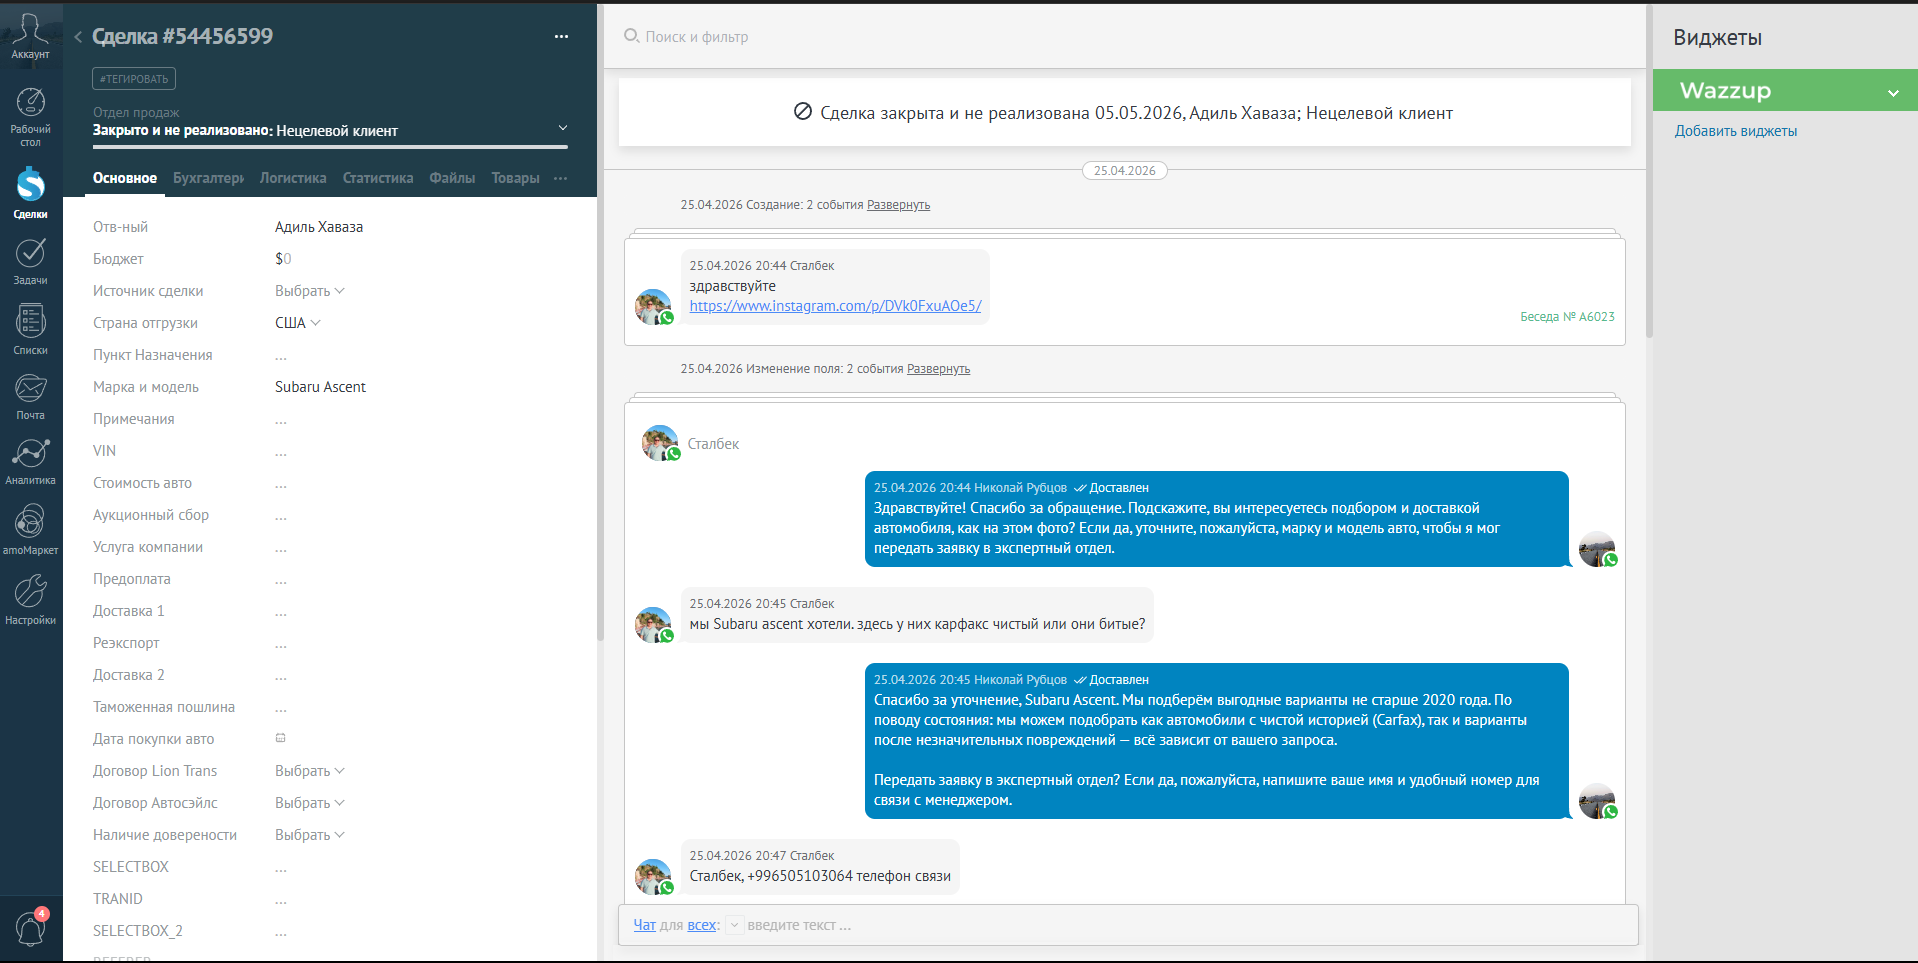Click the feed vertical scrollbar

click(1649, 170)
